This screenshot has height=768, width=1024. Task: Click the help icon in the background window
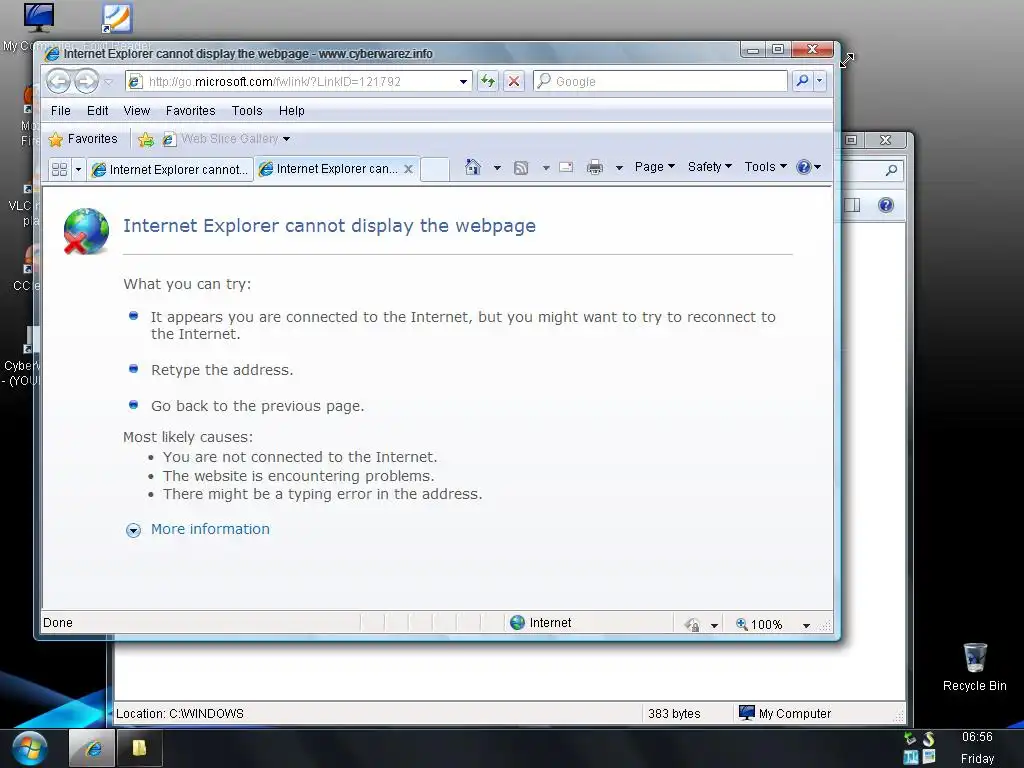click(x=886, y=206)
